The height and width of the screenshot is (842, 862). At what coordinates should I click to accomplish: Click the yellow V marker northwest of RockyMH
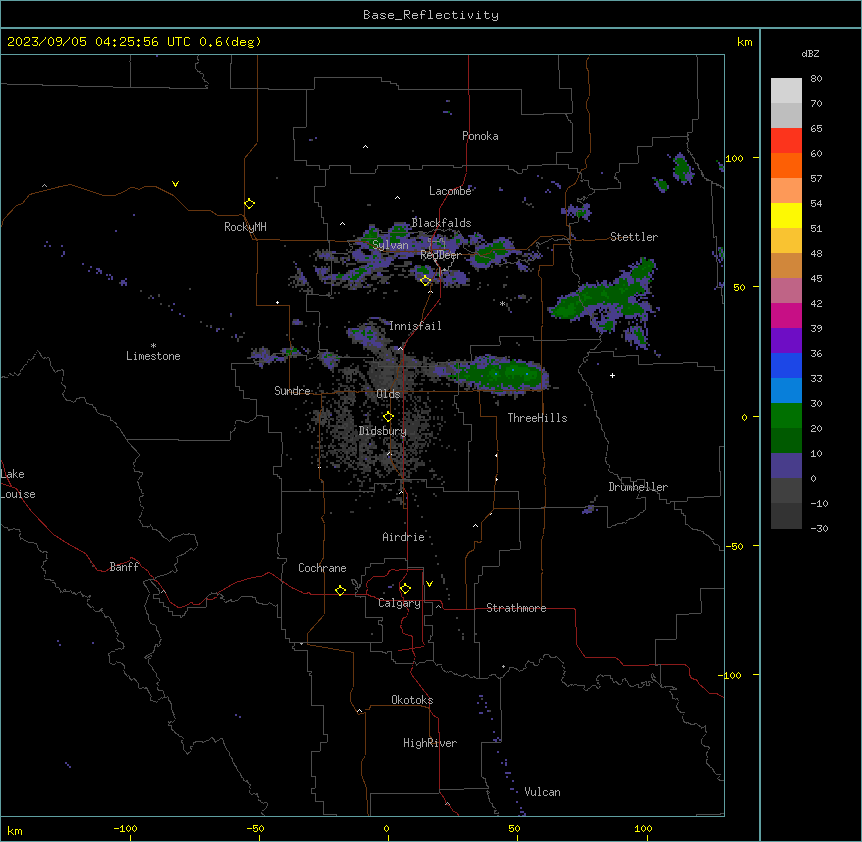tap(175, 184)
